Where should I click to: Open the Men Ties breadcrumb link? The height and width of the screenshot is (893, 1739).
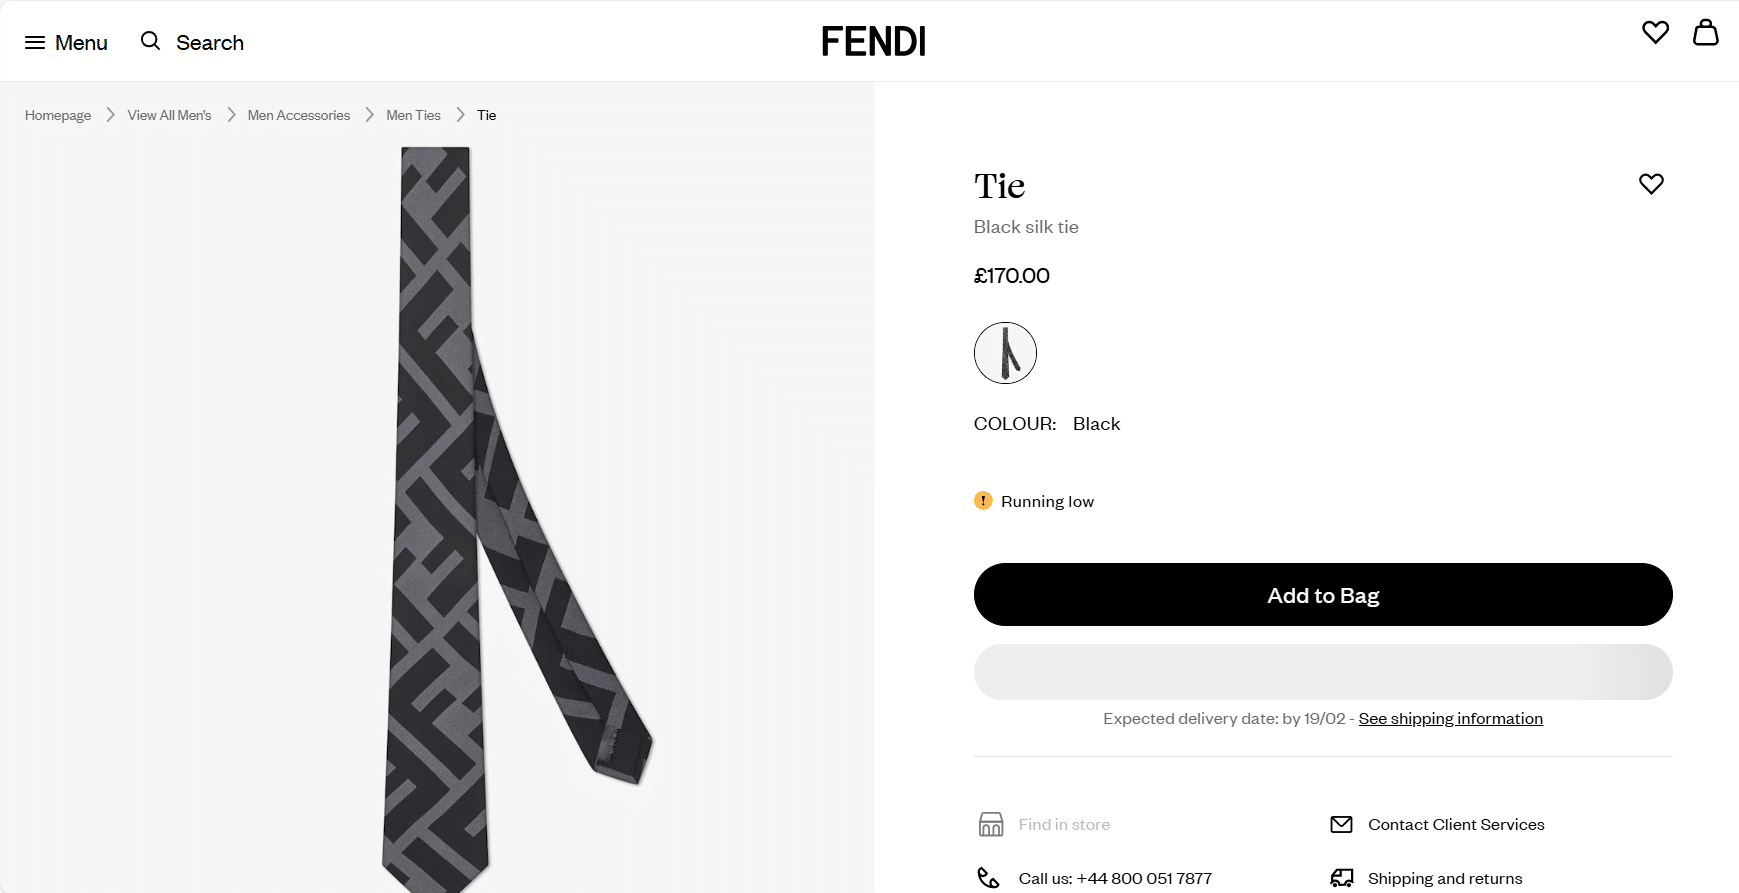(x=413, y=115)
